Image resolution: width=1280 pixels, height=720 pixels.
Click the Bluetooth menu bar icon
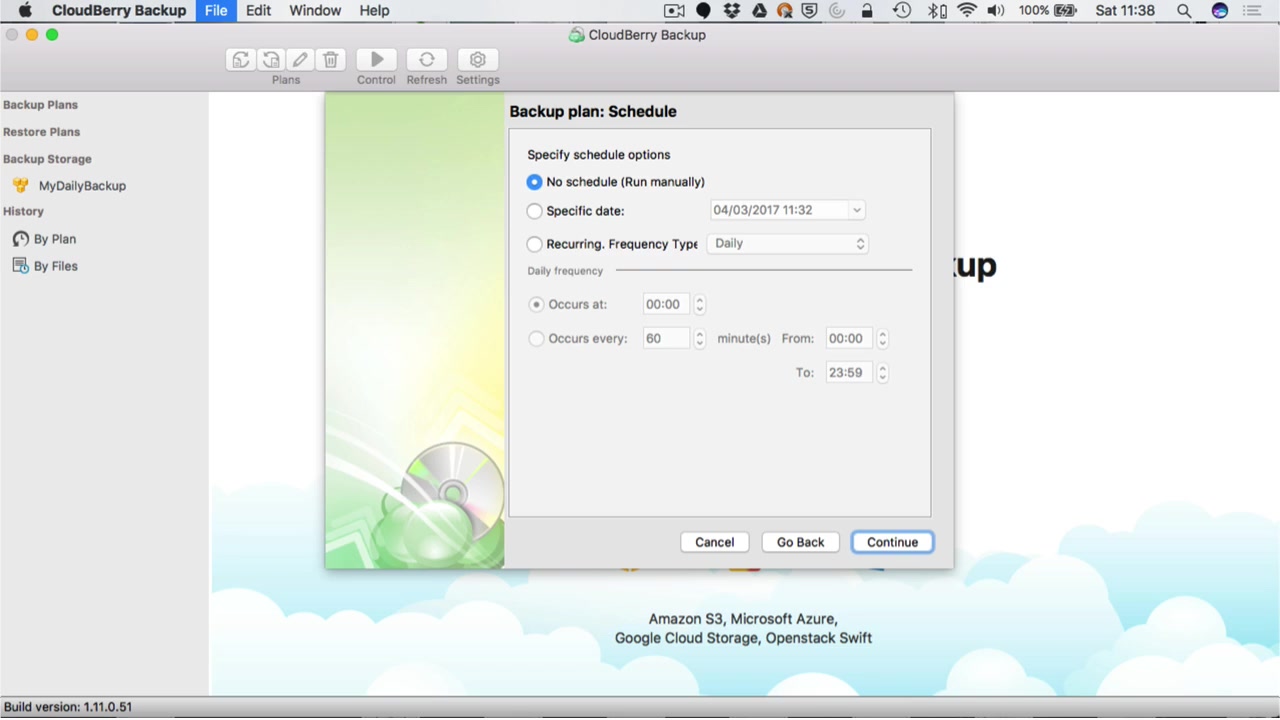tap(937, 11)
